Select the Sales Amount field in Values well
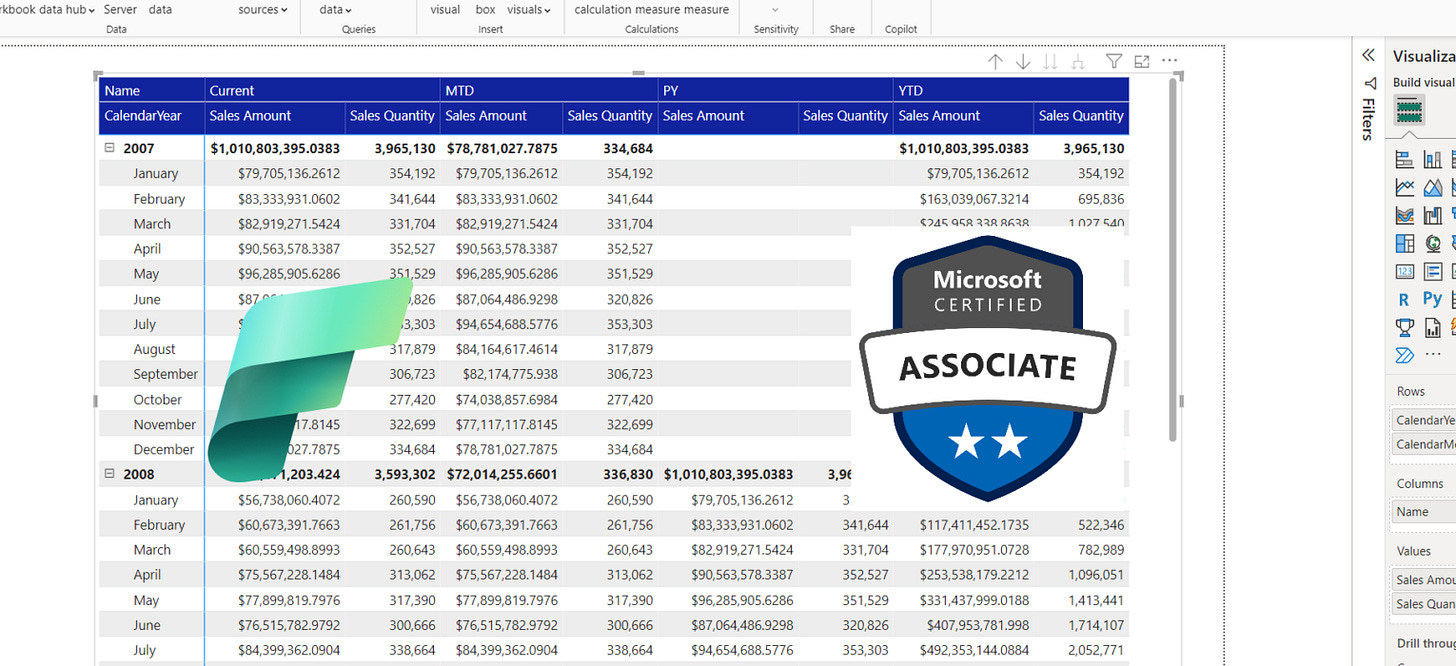The image size is (1456, 666). (x=1424, y=580)
